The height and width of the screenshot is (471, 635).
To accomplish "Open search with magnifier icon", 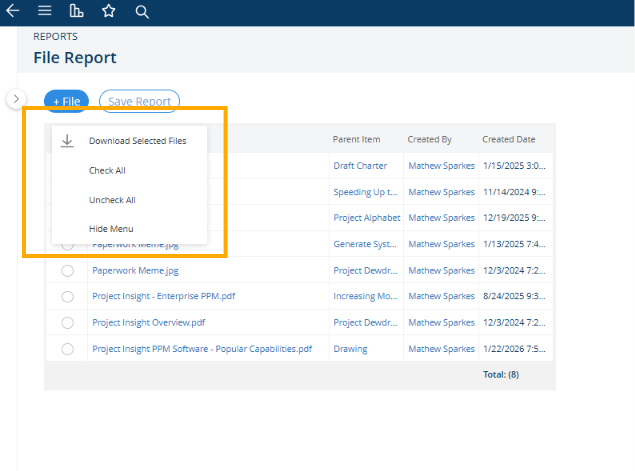I will [x=142, y=12].
